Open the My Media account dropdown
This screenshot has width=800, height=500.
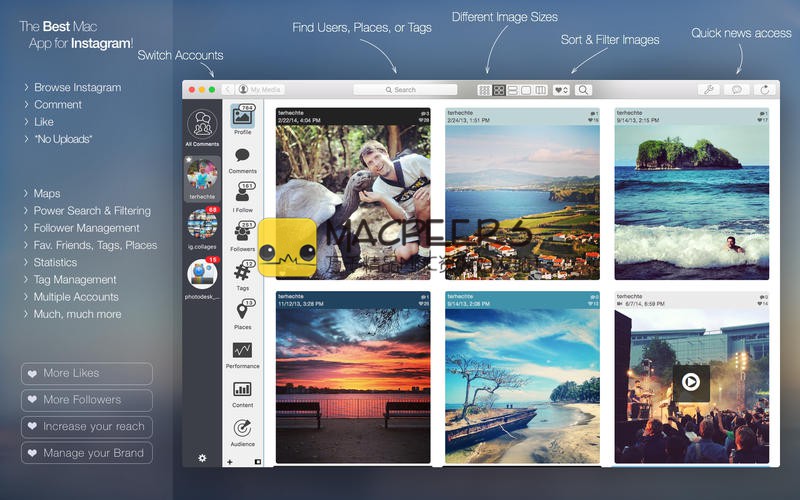click(x=260, y=90)
